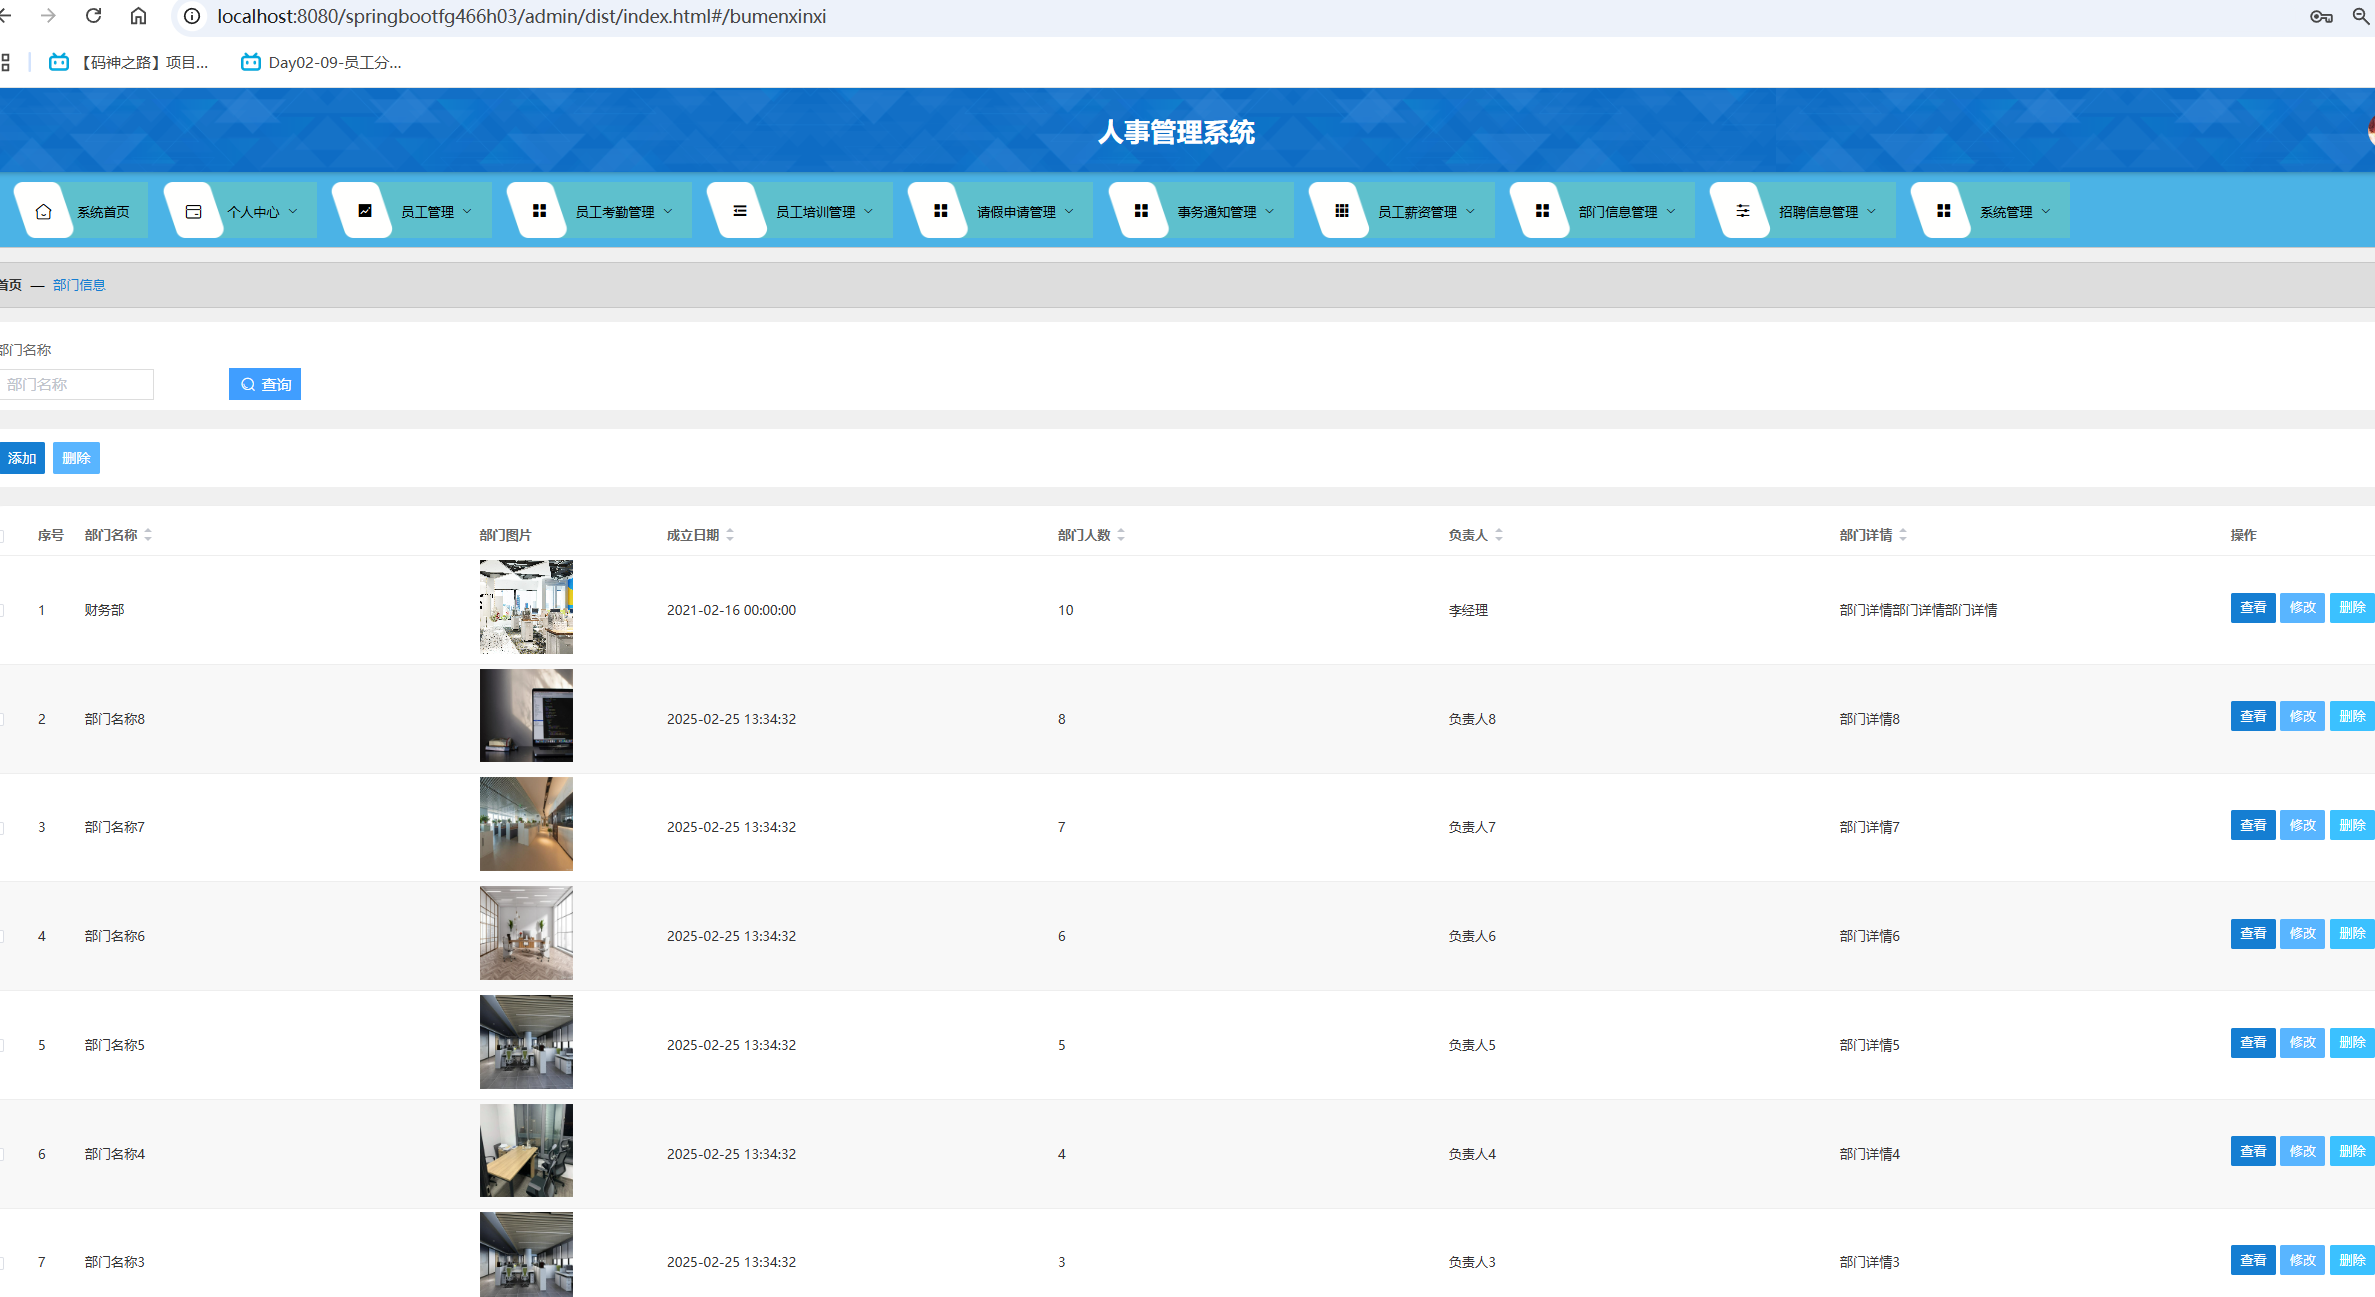
Task: Reload the page with browser refresh icon
Action: [93, 16]
